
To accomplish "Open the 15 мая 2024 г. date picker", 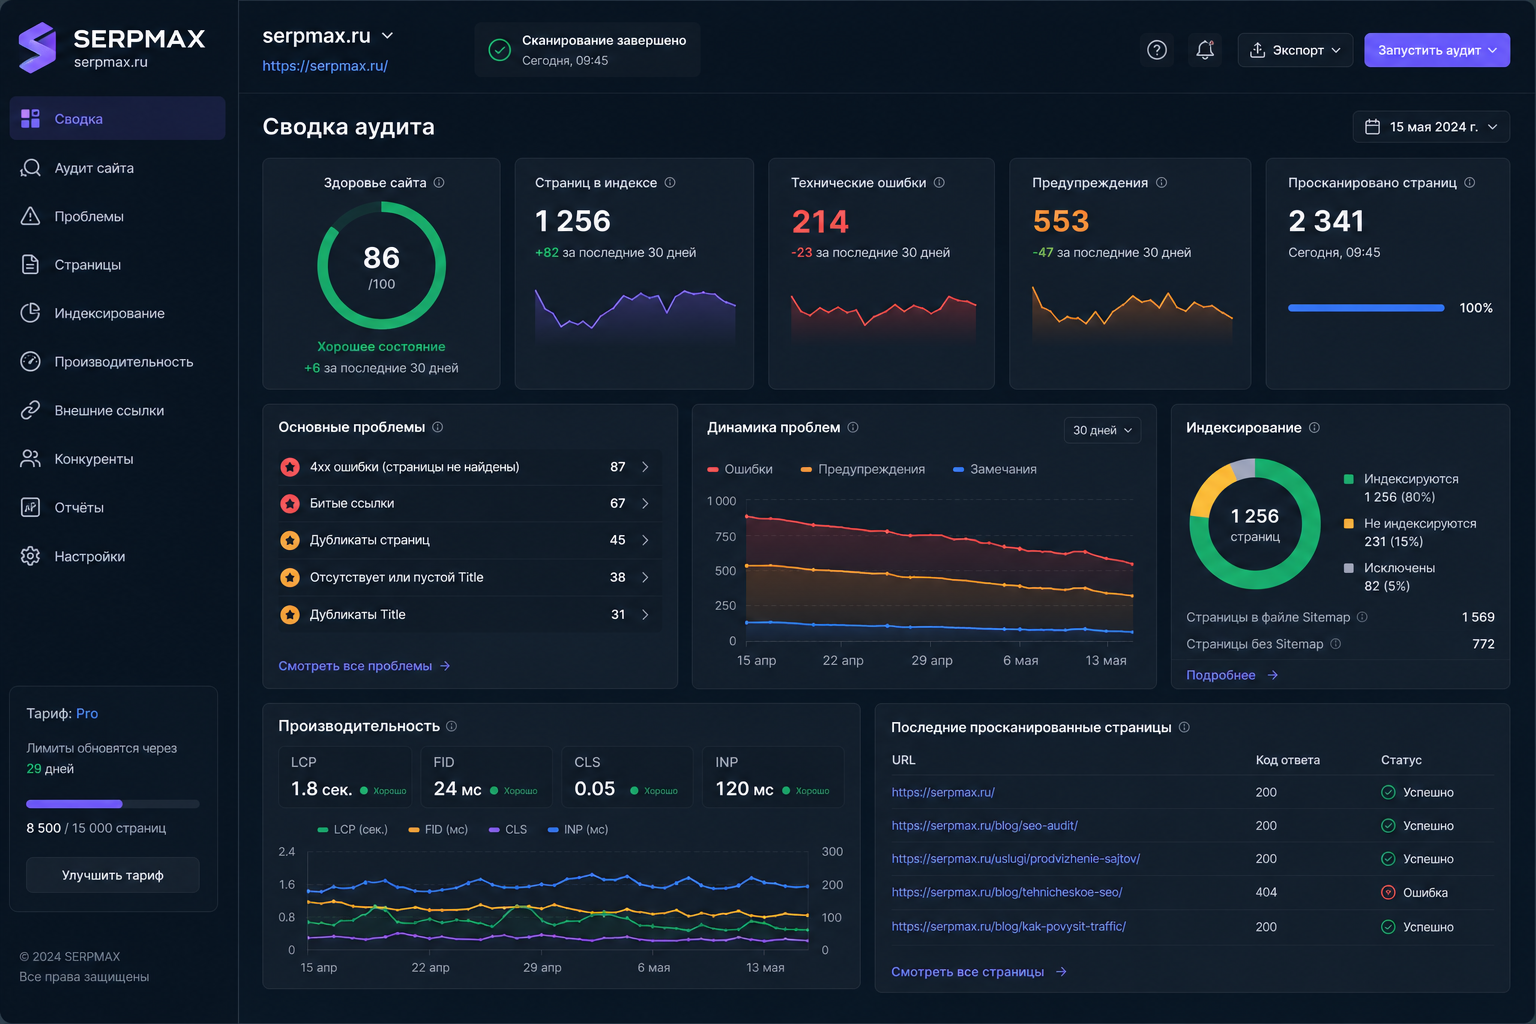I will [1431, 127].
